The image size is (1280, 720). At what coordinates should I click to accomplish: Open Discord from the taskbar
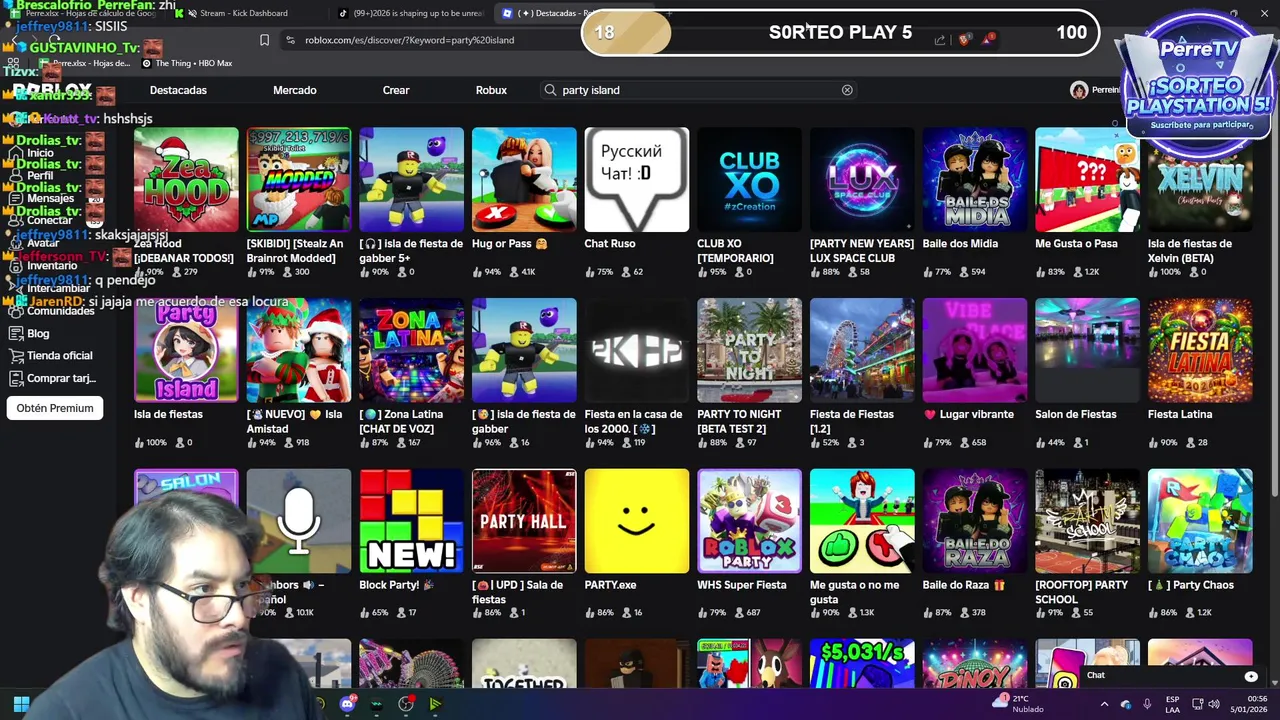tap(347, 704)
